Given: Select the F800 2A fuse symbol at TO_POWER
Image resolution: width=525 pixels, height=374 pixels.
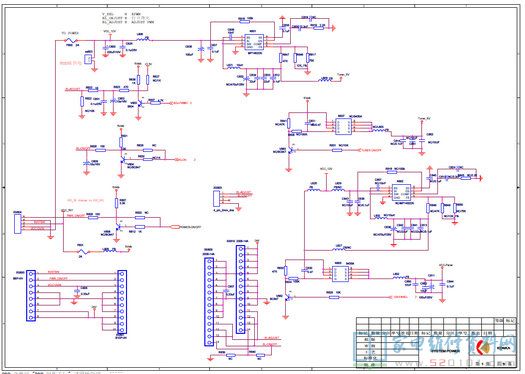Looking at the screenshot, I should click(x=71, y=41).
